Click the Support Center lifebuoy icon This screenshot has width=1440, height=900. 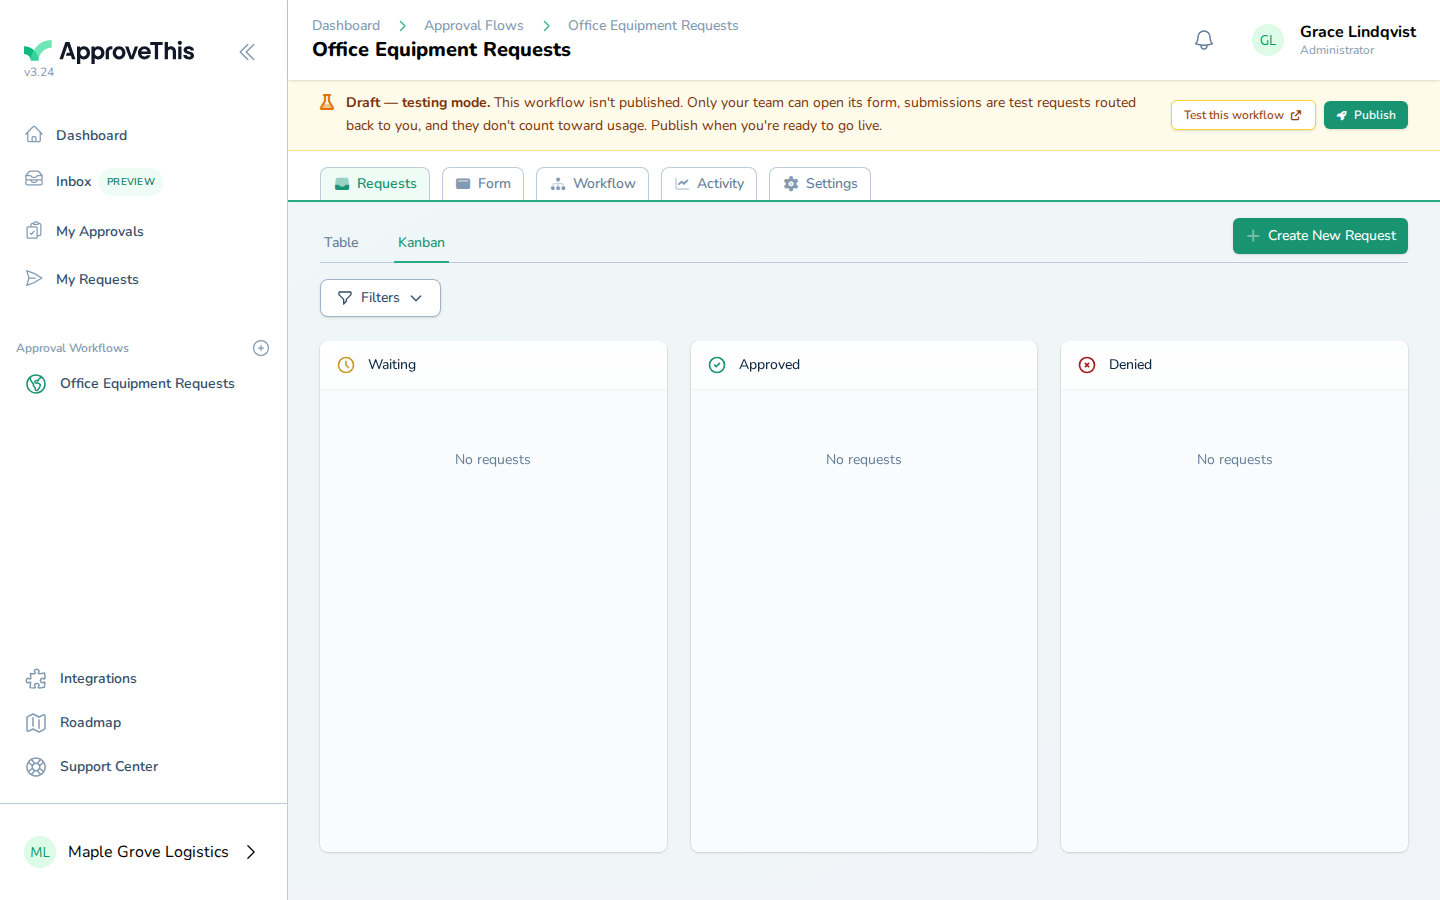36,767
